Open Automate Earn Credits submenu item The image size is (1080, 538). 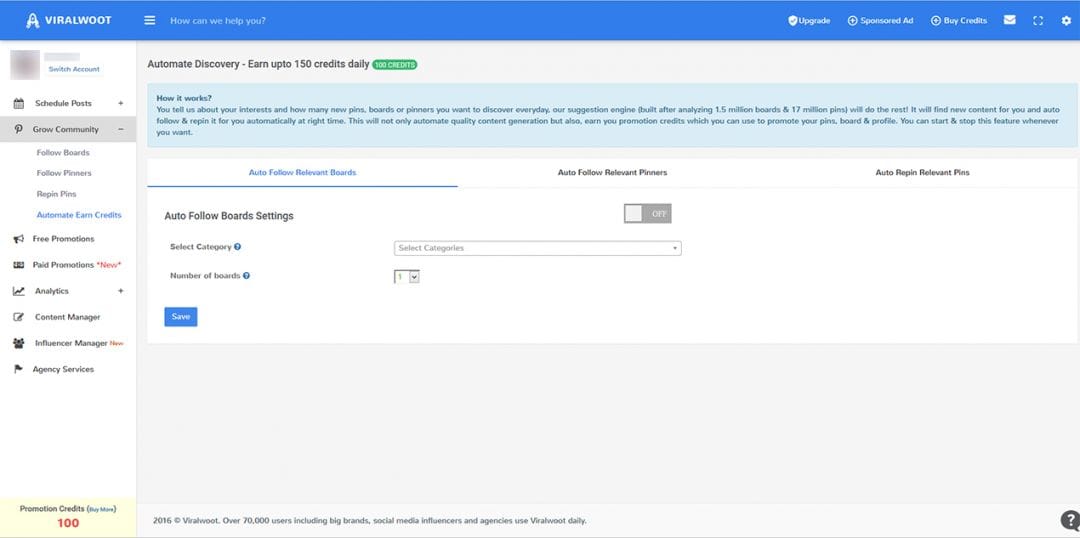coord(79,215)
